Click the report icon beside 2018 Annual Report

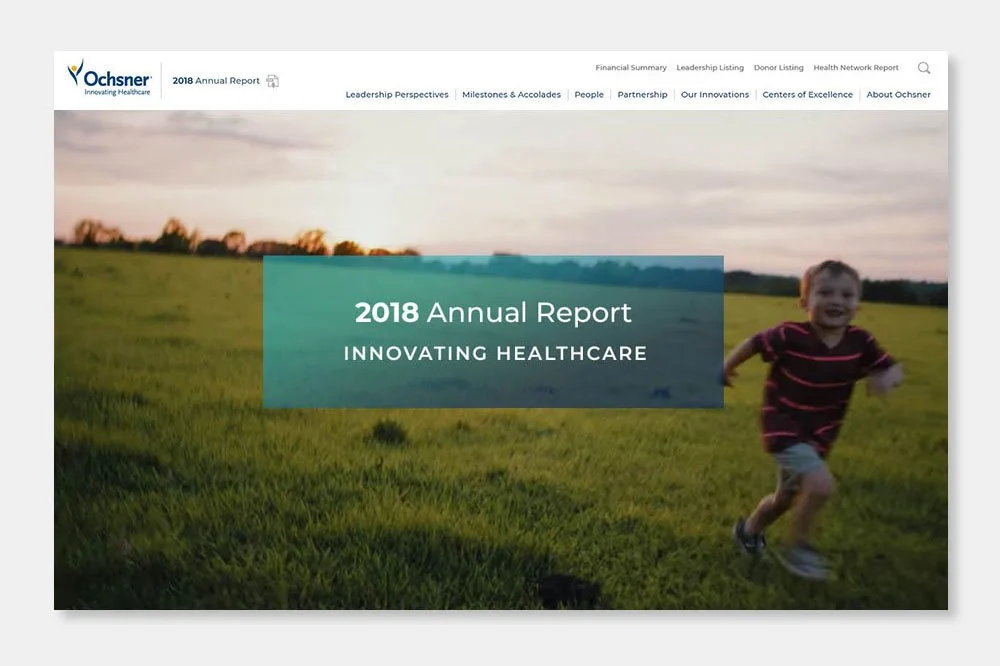[272, 80]
